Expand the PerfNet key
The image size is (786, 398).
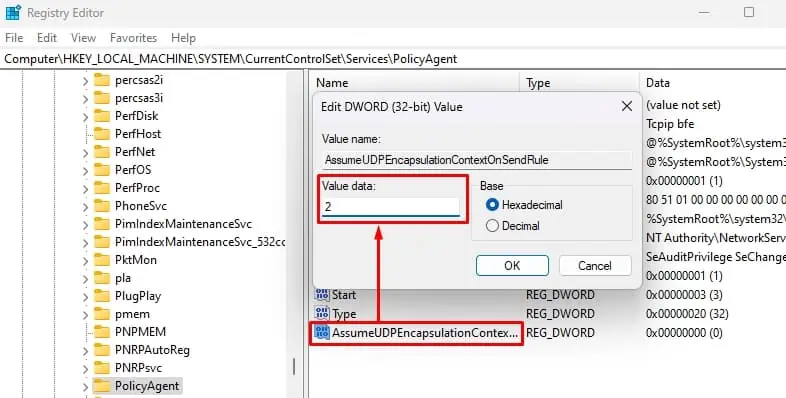(x=86, y=153)
